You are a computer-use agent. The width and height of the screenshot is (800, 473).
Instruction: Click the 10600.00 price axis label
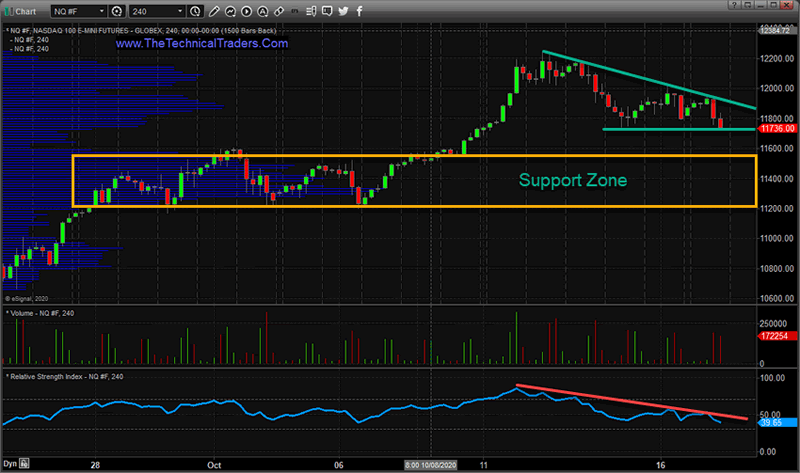(777, 298)
